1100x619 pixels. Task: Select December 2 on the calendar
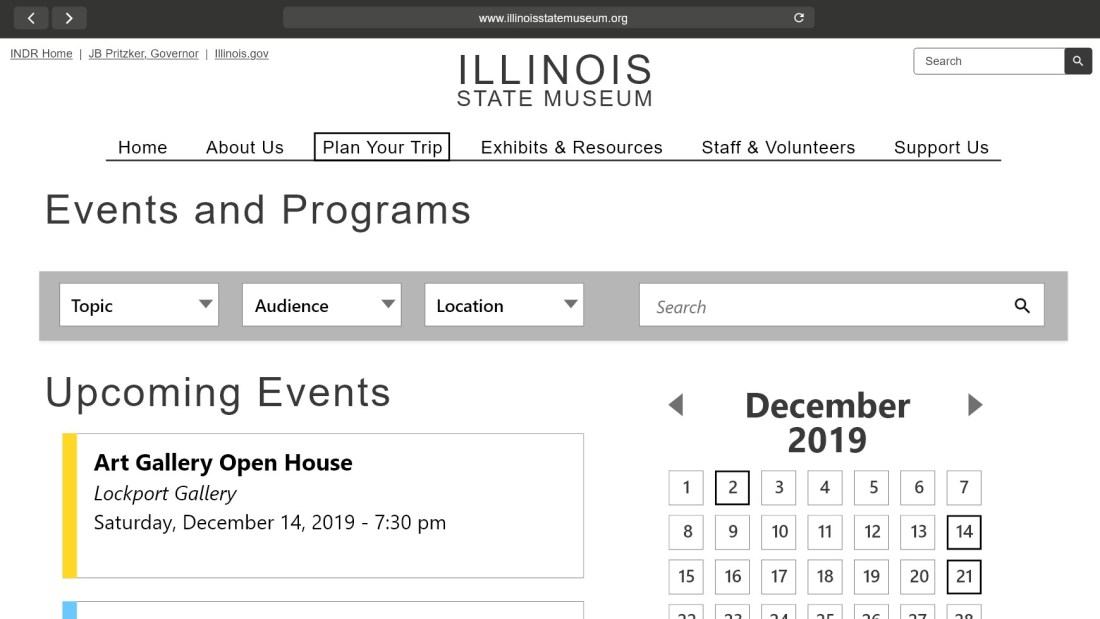coord(732,488)
